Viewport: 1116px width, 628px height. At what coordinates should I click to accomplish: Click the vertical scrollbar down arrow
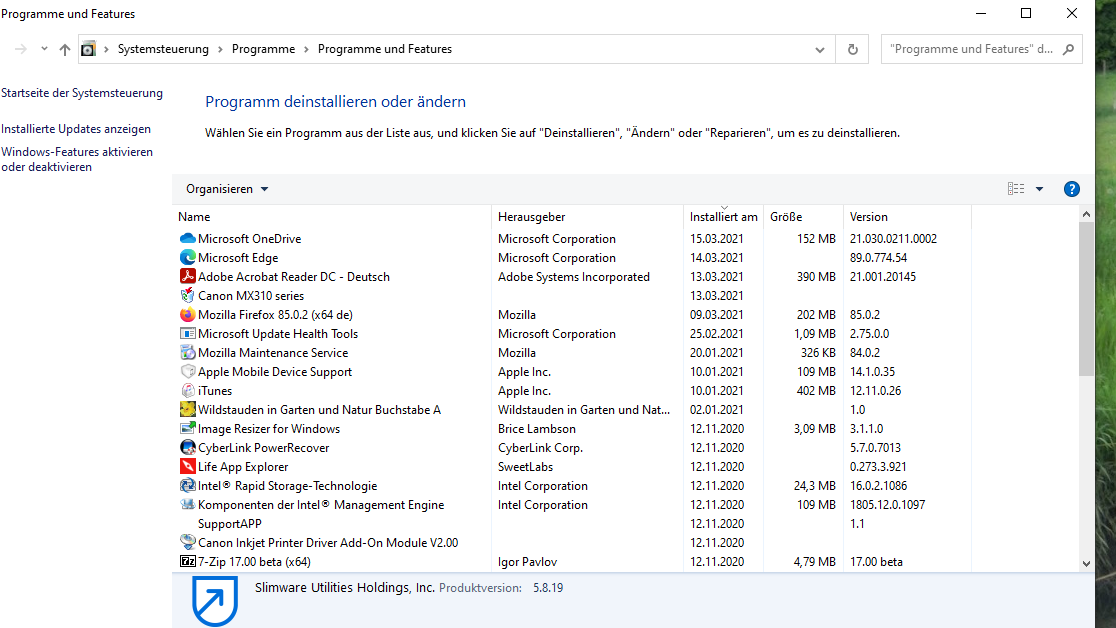pos(1087,564)
